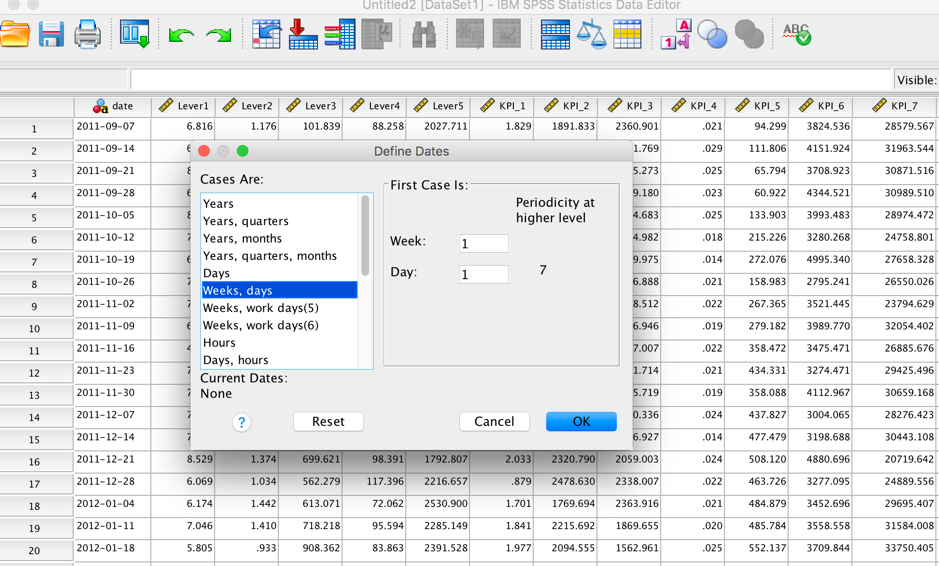Open the Variables info icon
Screen dimensions: 939x566
pyautogui.click(x=340, y=34)
